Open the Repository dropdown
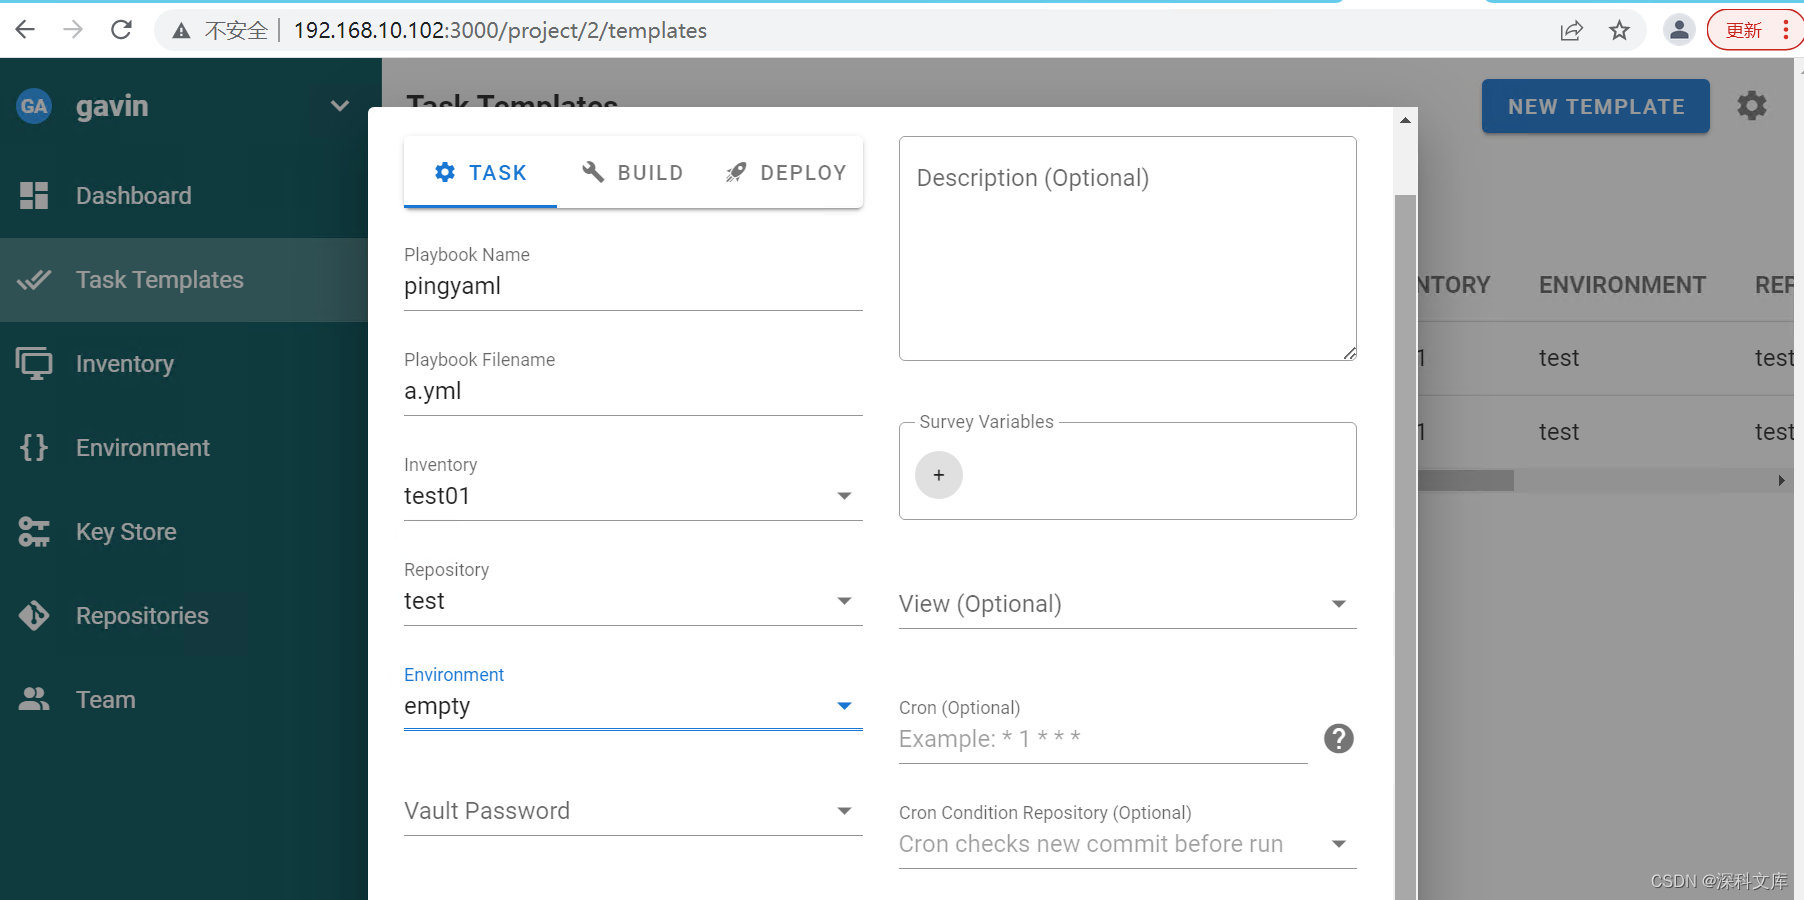Viewport: 1804px width, 900px height. [x=633, y=601]
